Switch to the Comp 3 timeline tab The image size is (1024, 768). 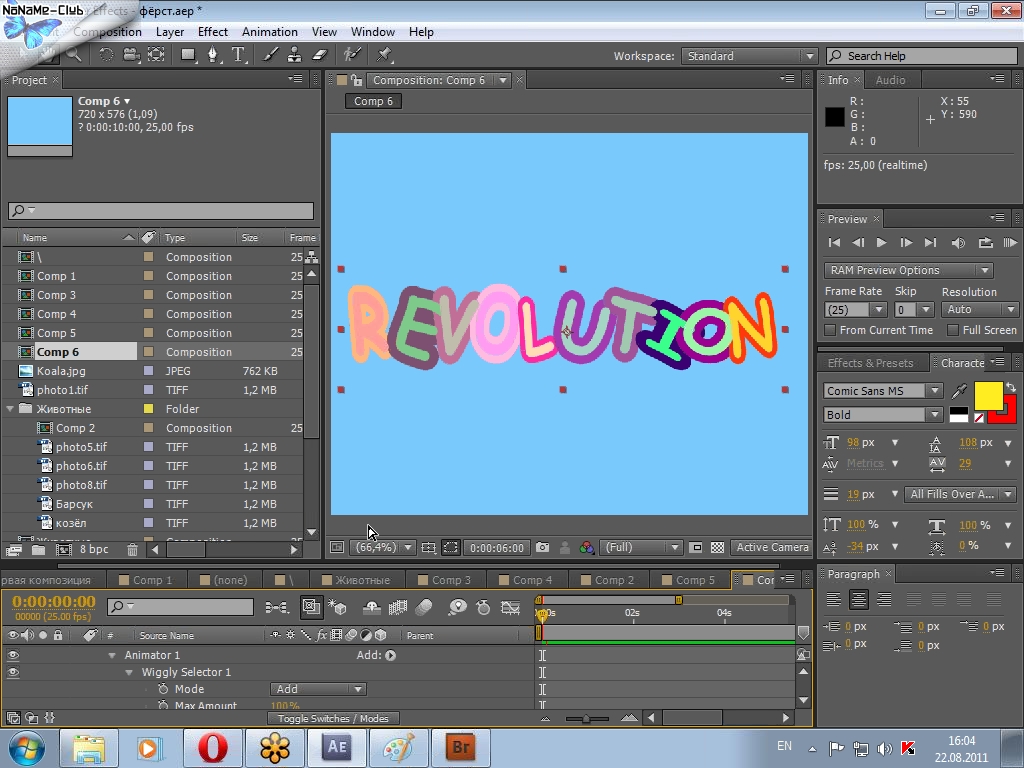coord(451,580)
